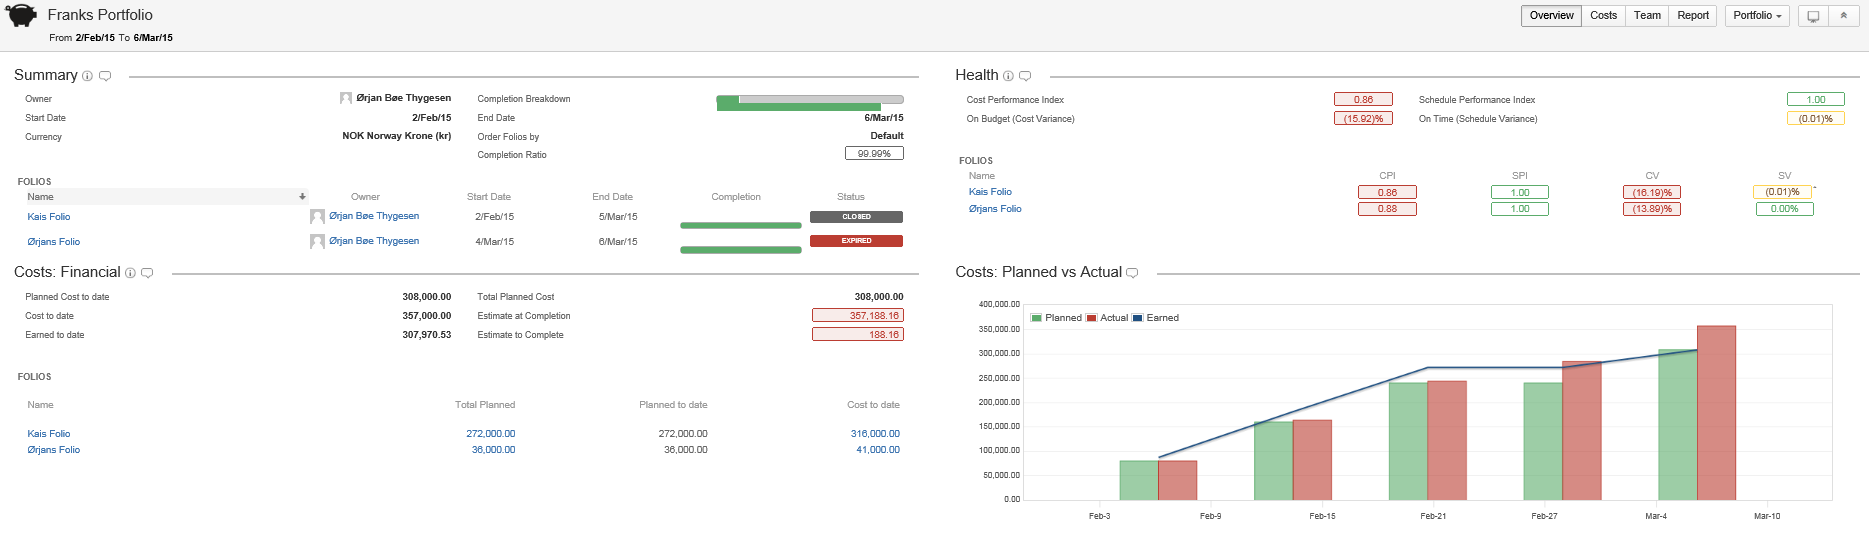Collapse the header using double-chevron icon
Image resolution: width=1869 pixels, height=551 pixels.
(x=1844, y=16)
